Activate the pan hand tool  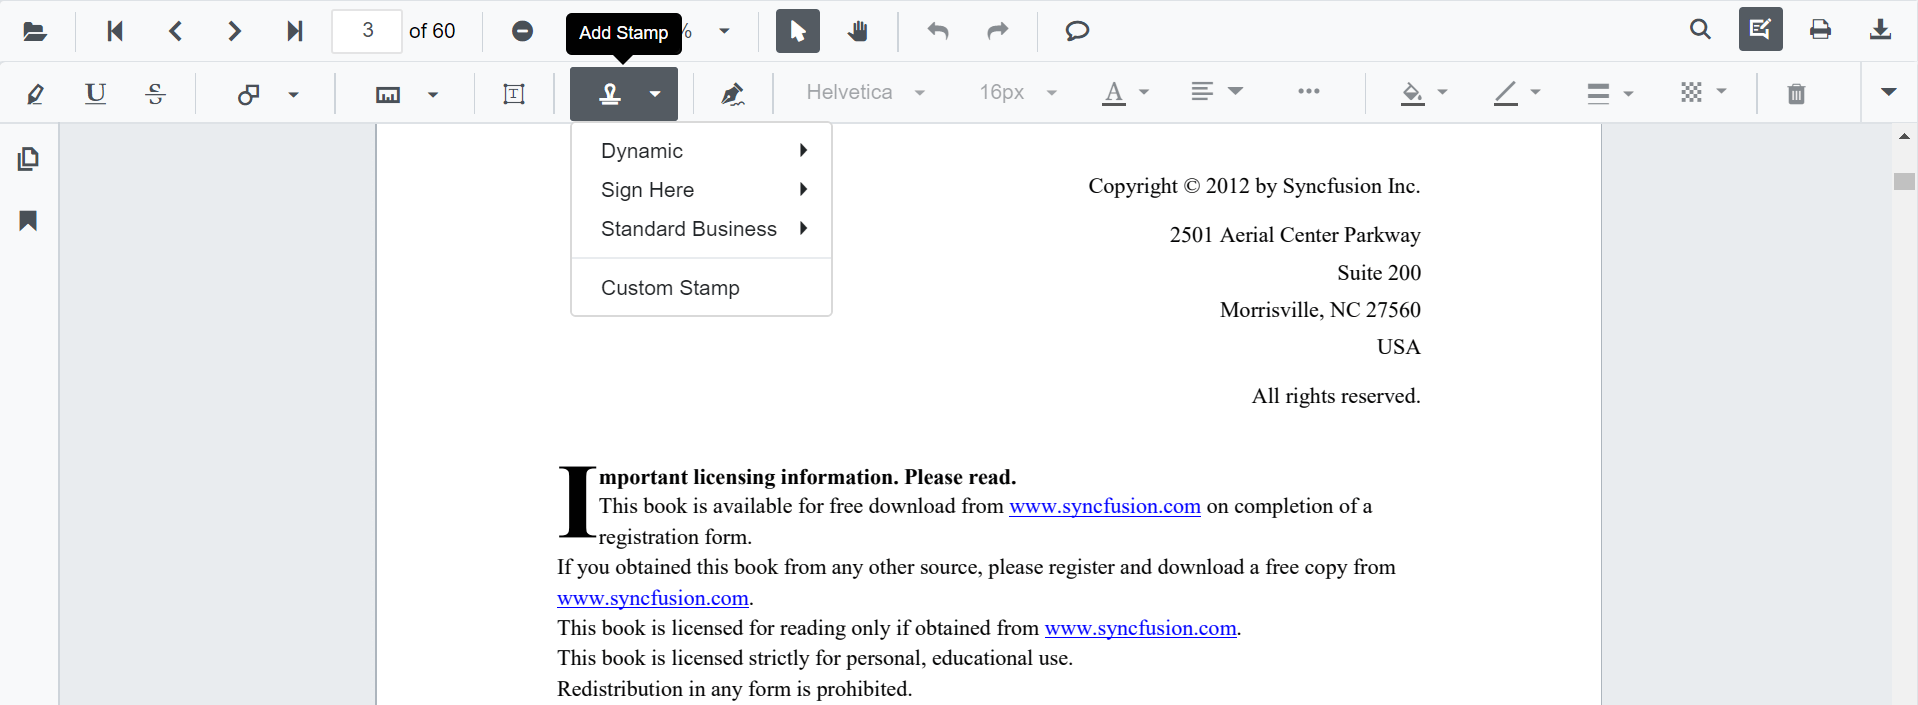tap(857, 31)
